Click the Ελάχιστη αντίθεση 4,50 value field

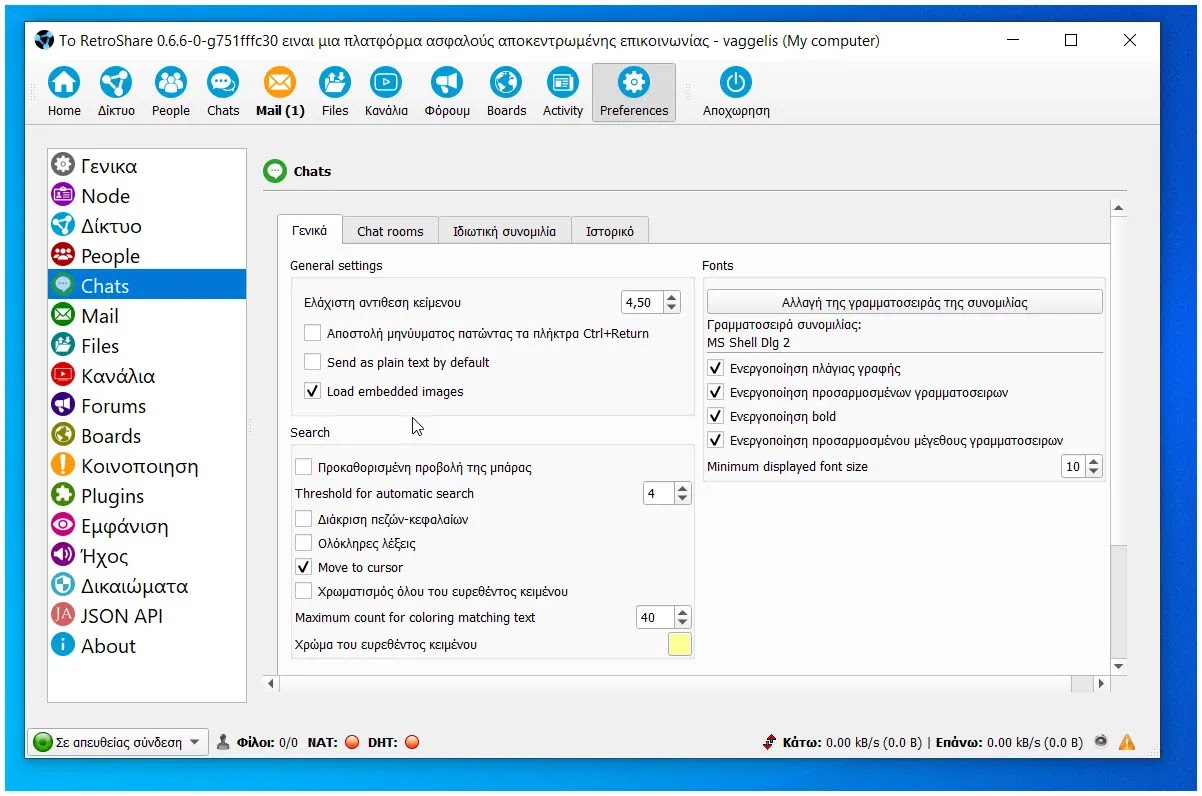[x=641, y=302]
